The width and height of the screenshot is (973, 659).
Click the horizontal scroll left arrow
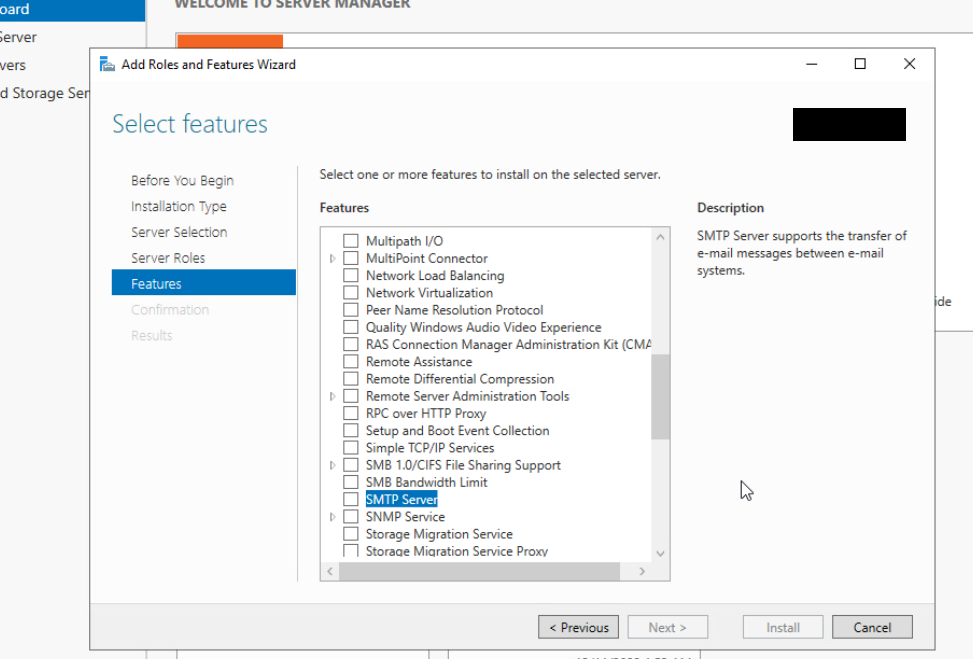tap(330, 571)
